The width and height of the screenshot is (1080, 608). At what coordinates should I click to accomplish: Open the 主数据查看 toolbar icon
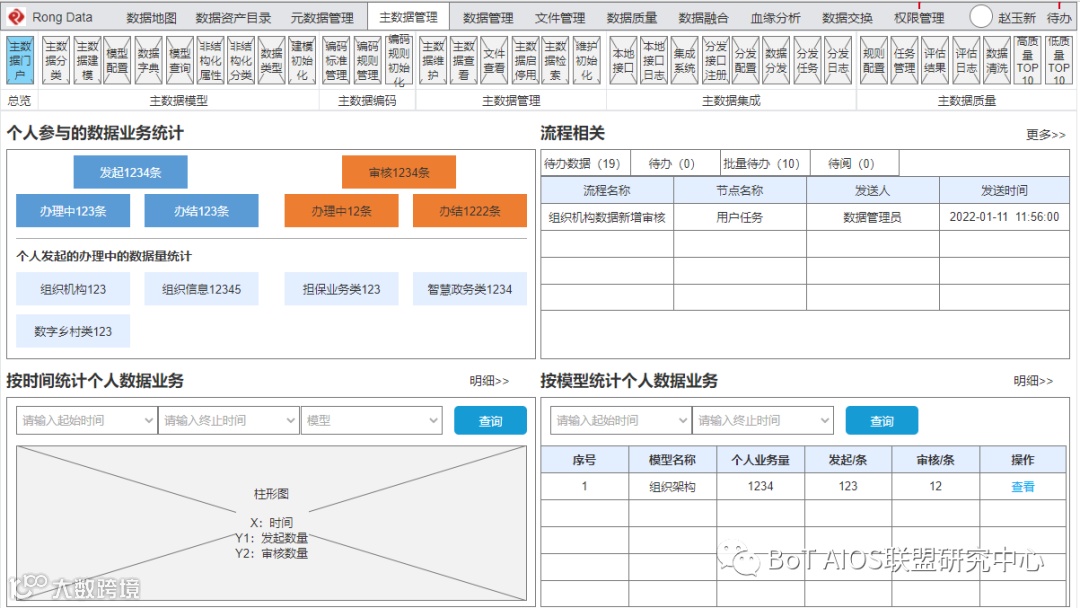pyautogui.click(x=464, y=61)
